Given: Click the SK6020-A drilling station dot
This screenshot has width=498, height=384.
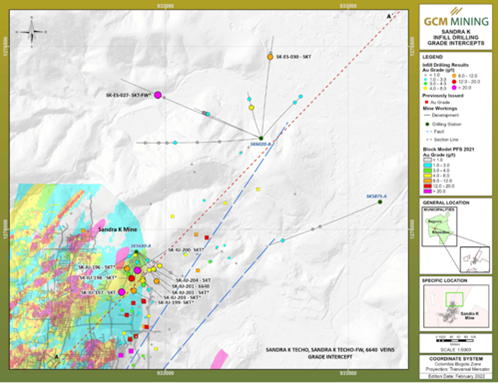Looking at the screenshot, I should click(x=261, y=138).
